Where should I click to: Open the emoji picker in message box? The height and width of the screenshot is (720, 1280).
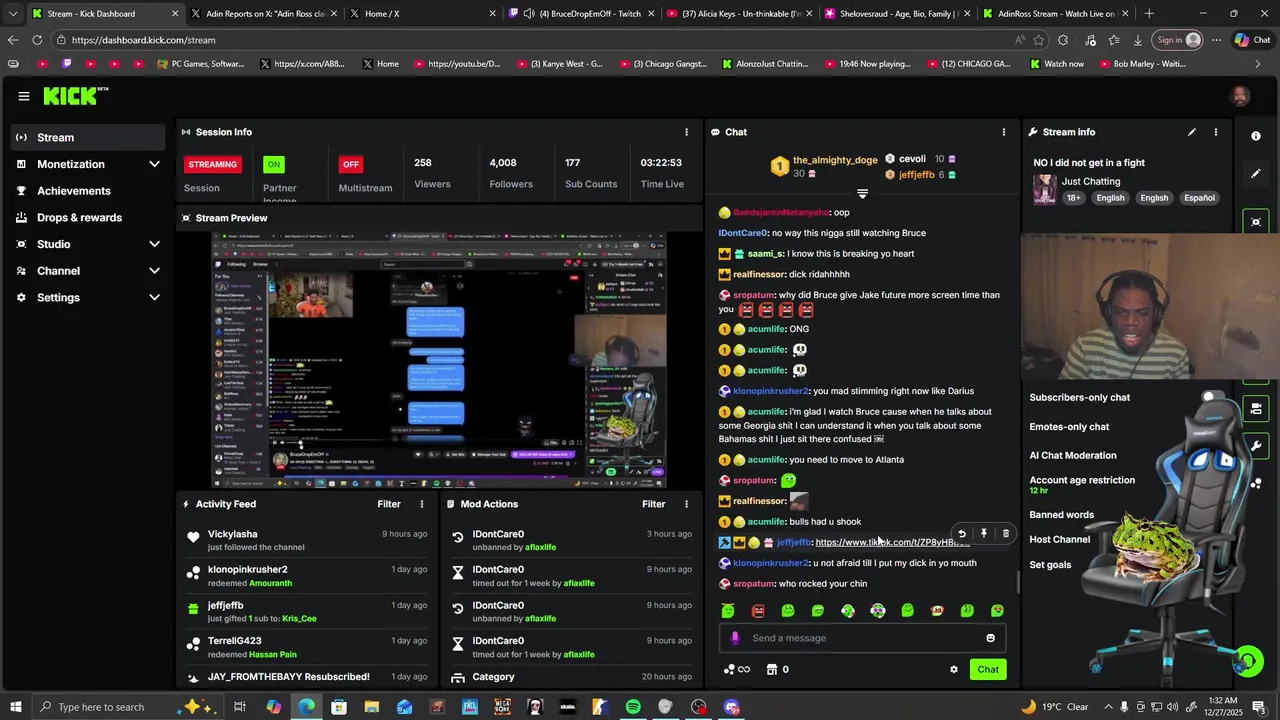point(991,638)
